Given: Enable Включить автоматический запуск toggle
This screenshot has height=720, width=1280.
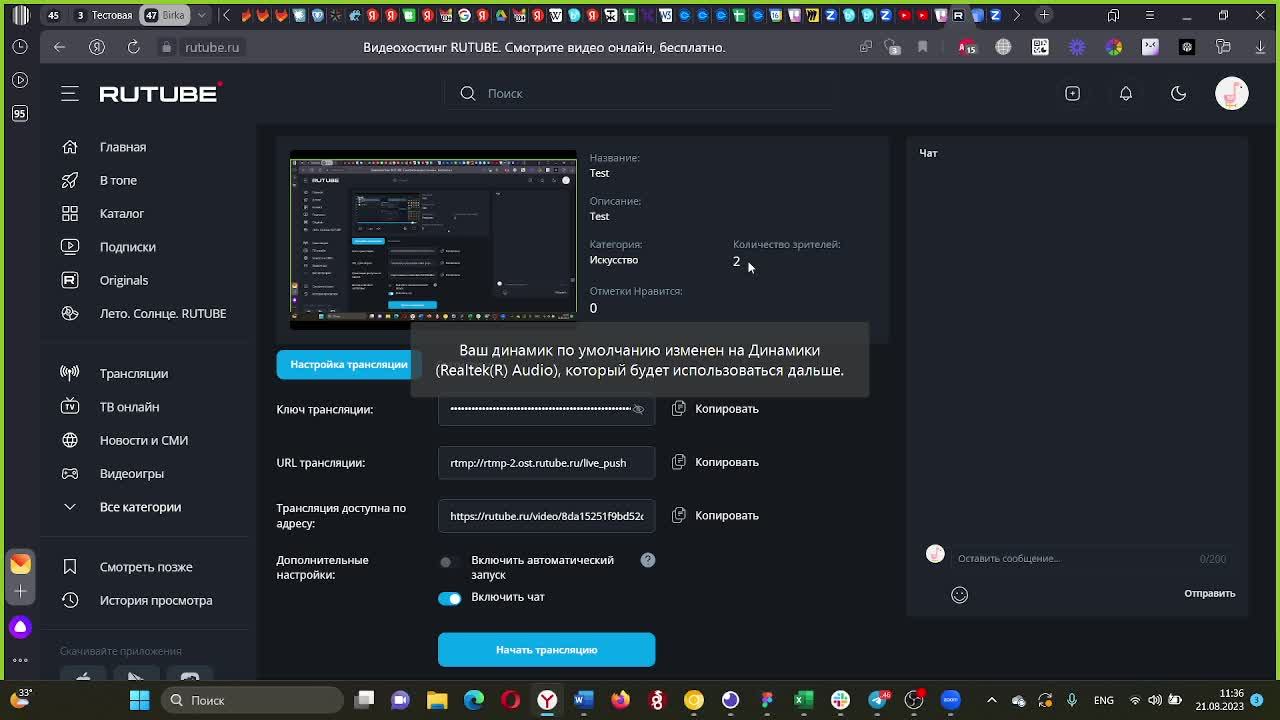Looking at the screenshot, I should tap(449, 562).
